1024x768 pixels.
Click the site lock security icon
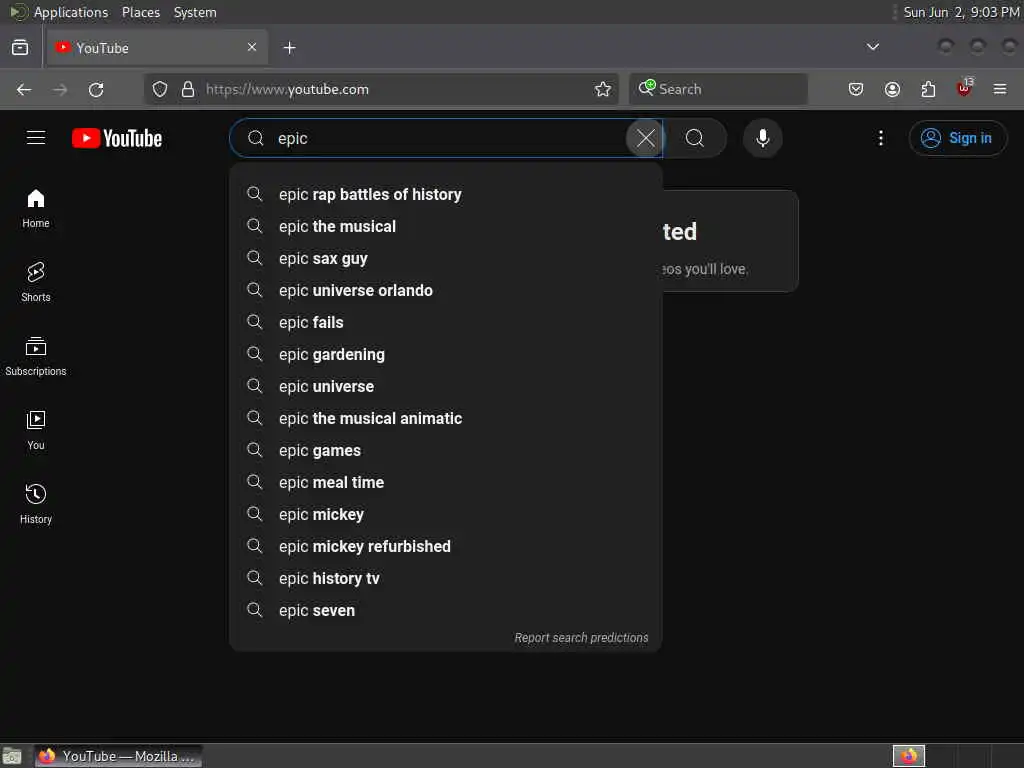(x=188, y=89)
